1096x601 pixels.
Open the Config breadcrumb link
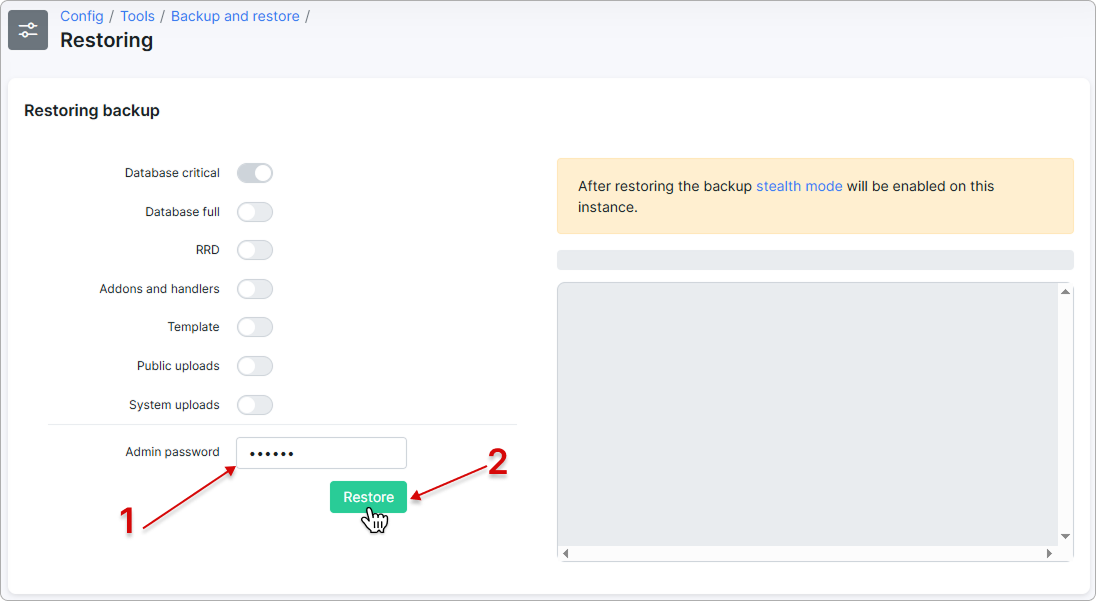coord(82,16)
